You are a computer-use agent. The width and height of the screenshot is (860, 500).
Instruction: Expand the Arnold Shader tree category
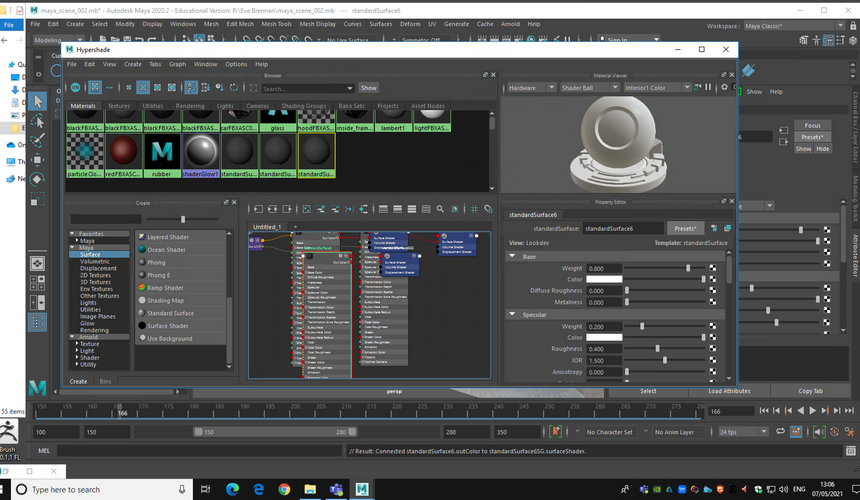click(x=75, y=357)
